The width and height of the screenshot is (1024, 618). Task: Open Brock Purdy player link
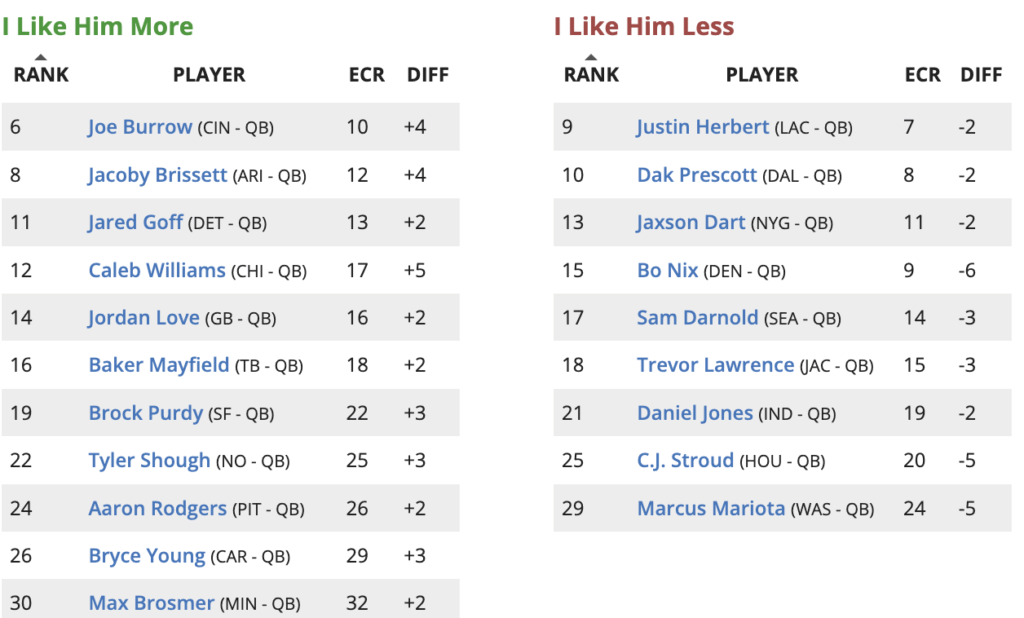pyautogui.click(x=146, y=413)
